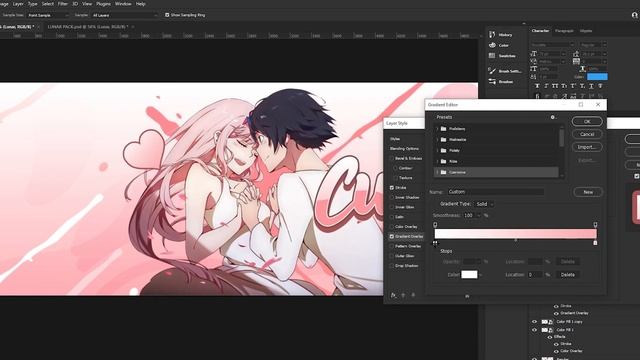Click the Color Fill 1 layer thumbnail
The width and height of the screenshot is (640, 360).
(x=544, y=330)
